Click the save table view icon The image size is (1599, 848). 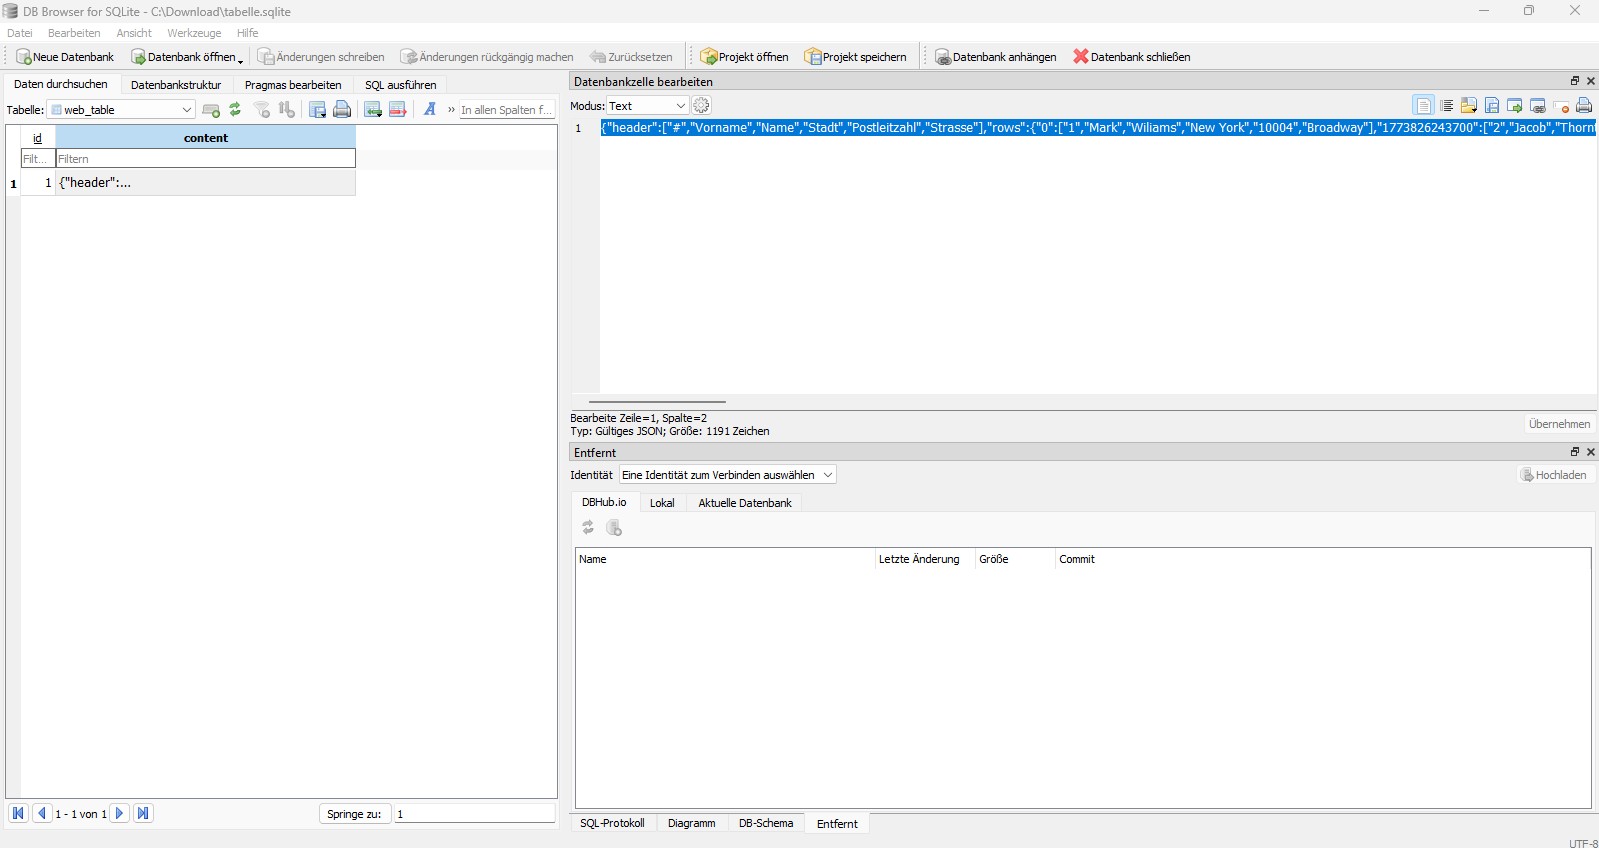click(317, 110)
